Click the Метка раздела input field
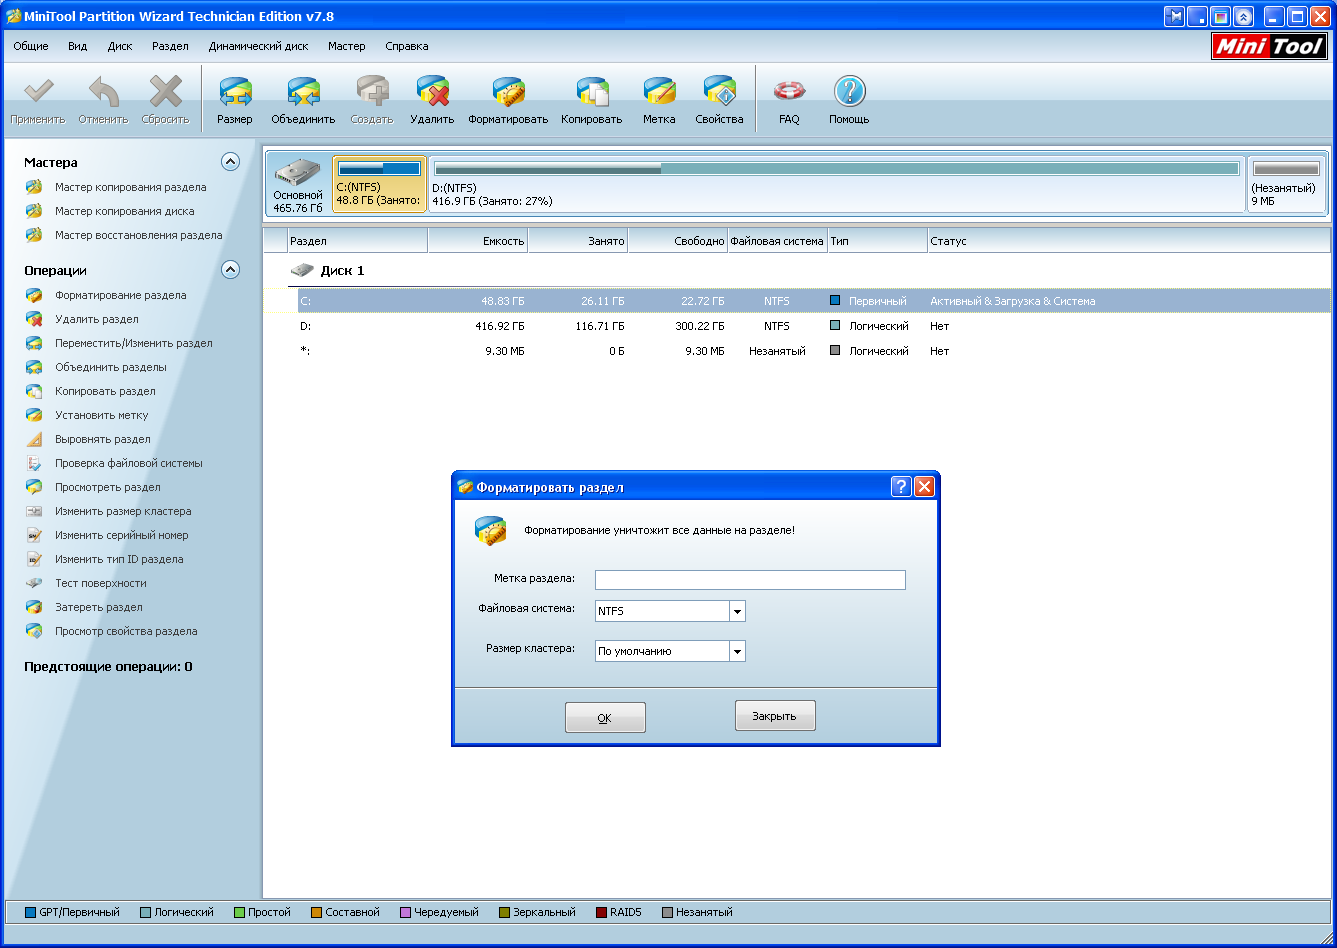 pos(750,580)
